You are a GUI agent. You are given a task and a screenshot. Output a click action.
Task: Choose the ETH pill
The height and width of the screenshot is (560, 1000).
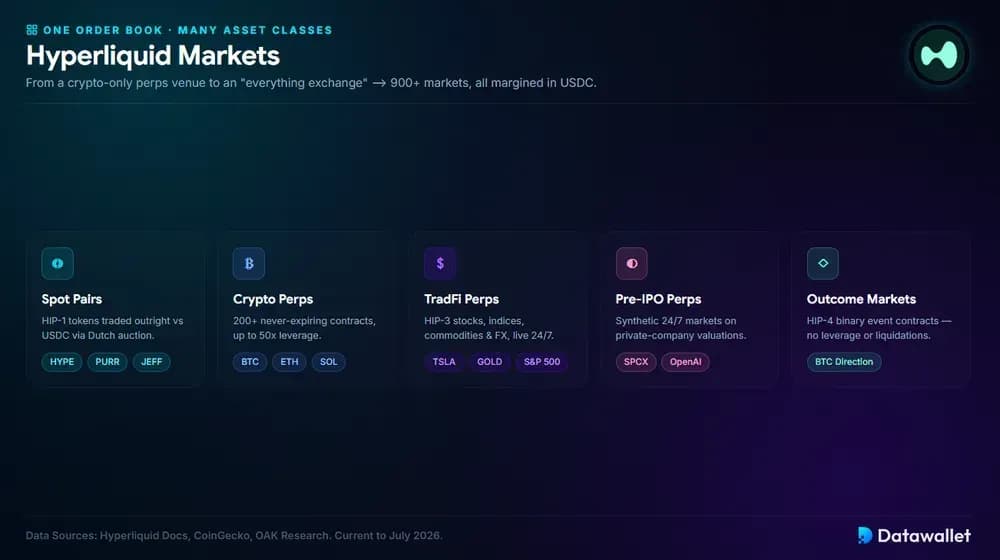(x=290, y=362)
